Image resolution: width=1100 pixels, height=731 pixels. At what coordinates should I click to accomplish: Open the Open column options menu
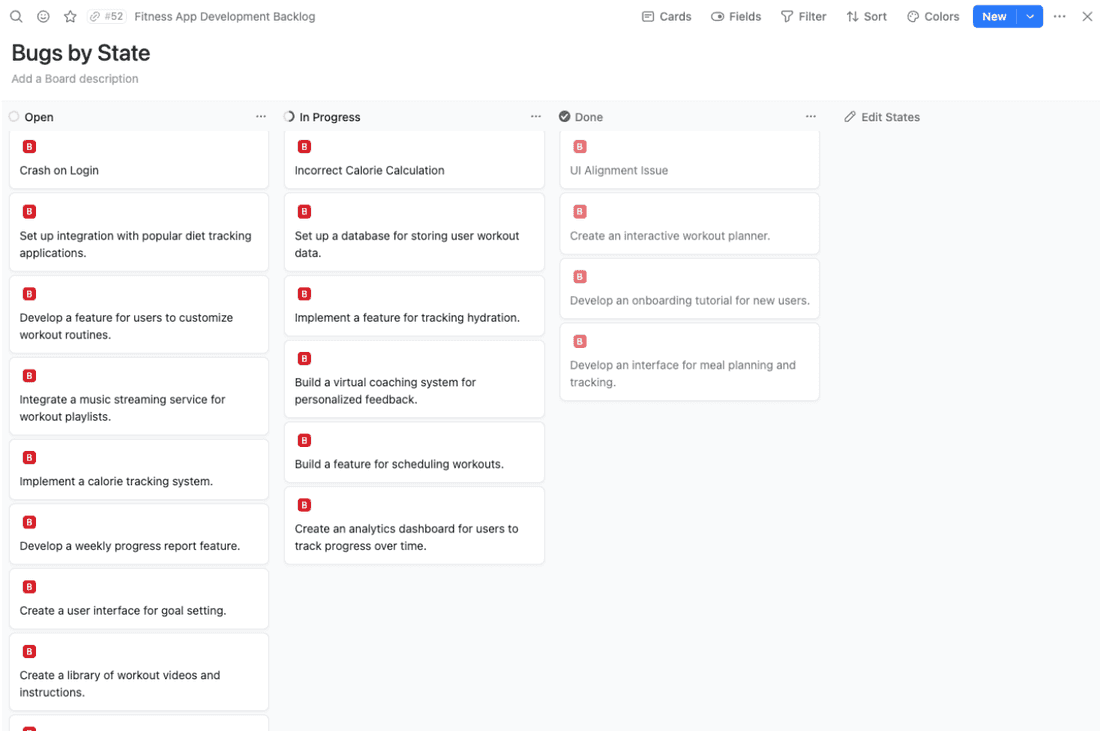[261, 117]
